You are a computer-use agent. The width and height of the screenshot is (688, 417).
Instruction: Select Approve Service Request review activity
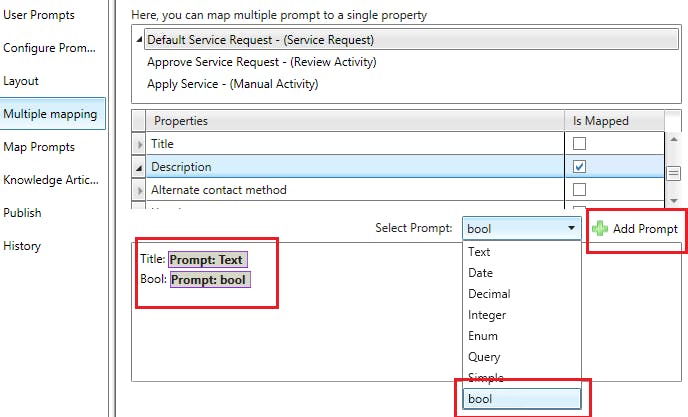coord(261,62)
